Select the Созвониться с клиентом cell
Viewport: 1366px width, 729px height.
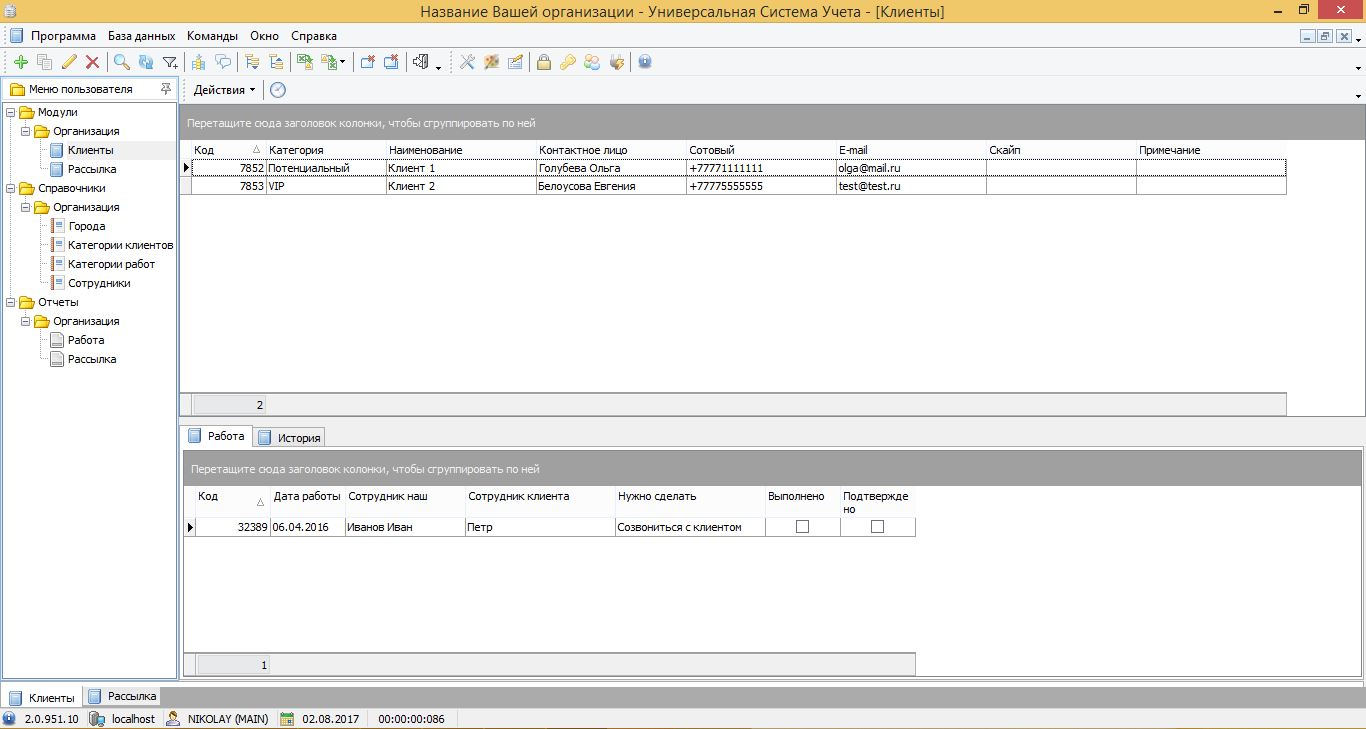690,527
